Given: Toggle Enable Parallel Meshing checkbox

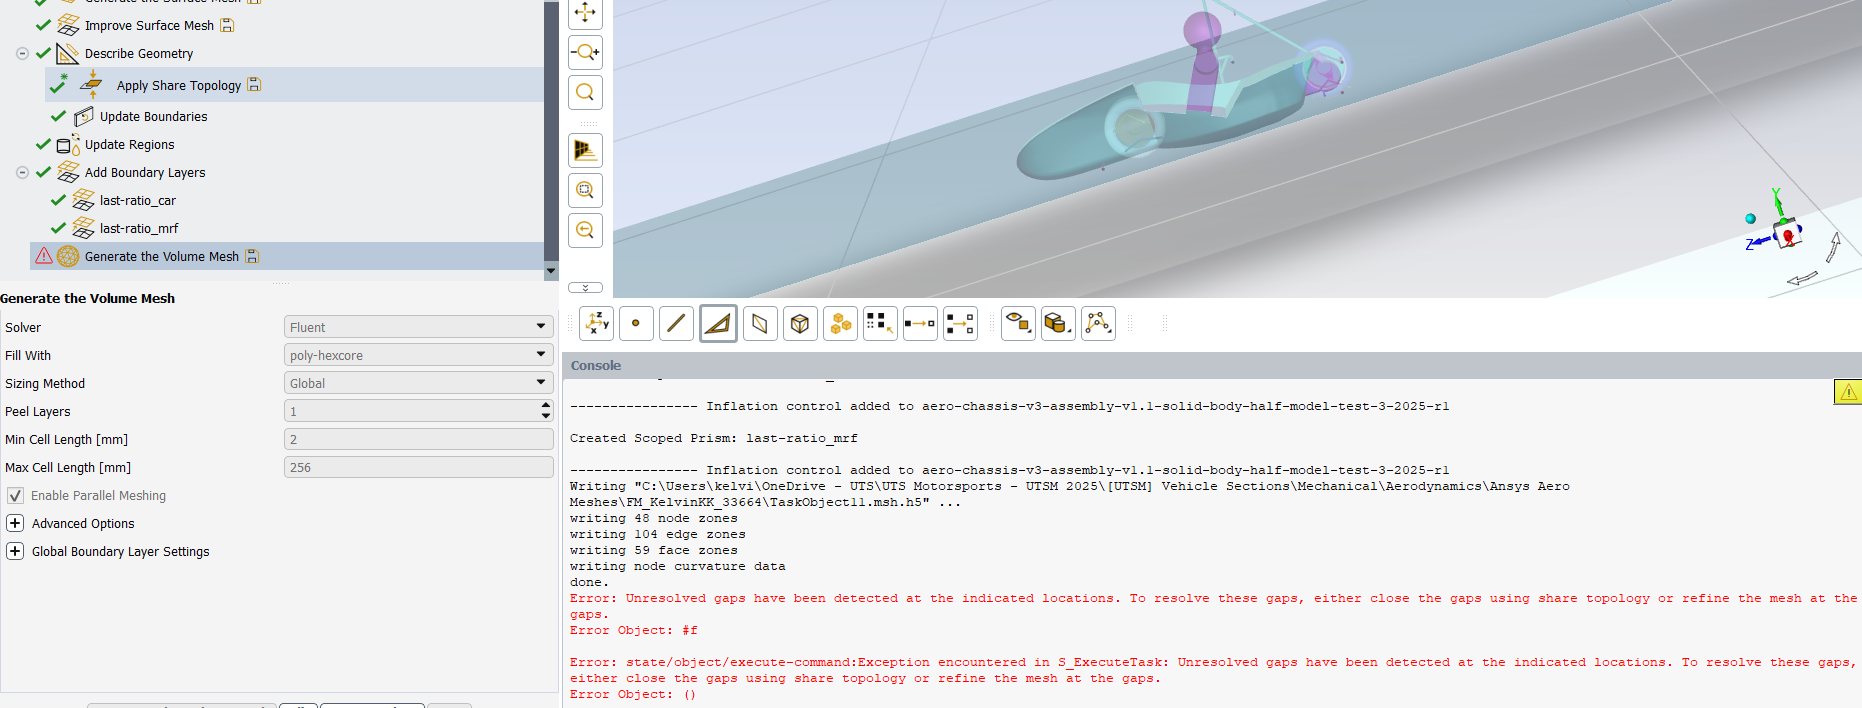Looking at the screenshot, I should (x=15, y=496).
